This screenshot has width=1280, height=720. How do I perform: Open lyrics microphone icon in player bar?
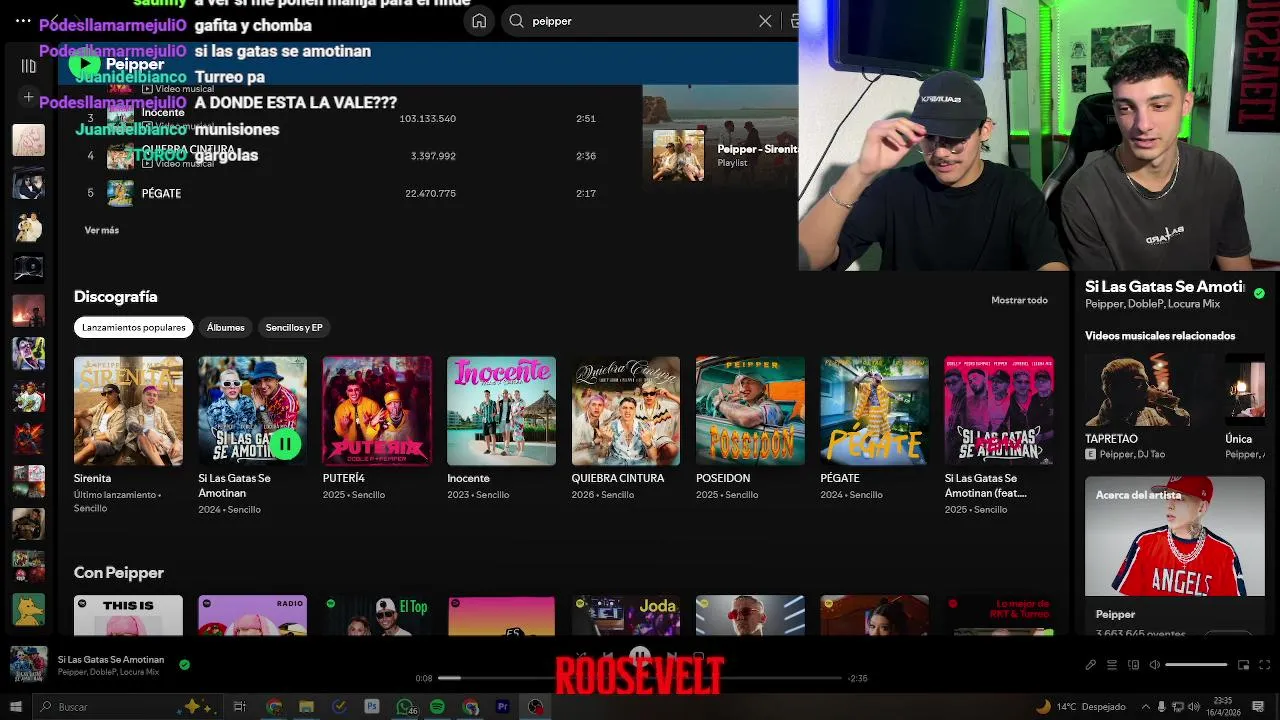pos(1090,665)
